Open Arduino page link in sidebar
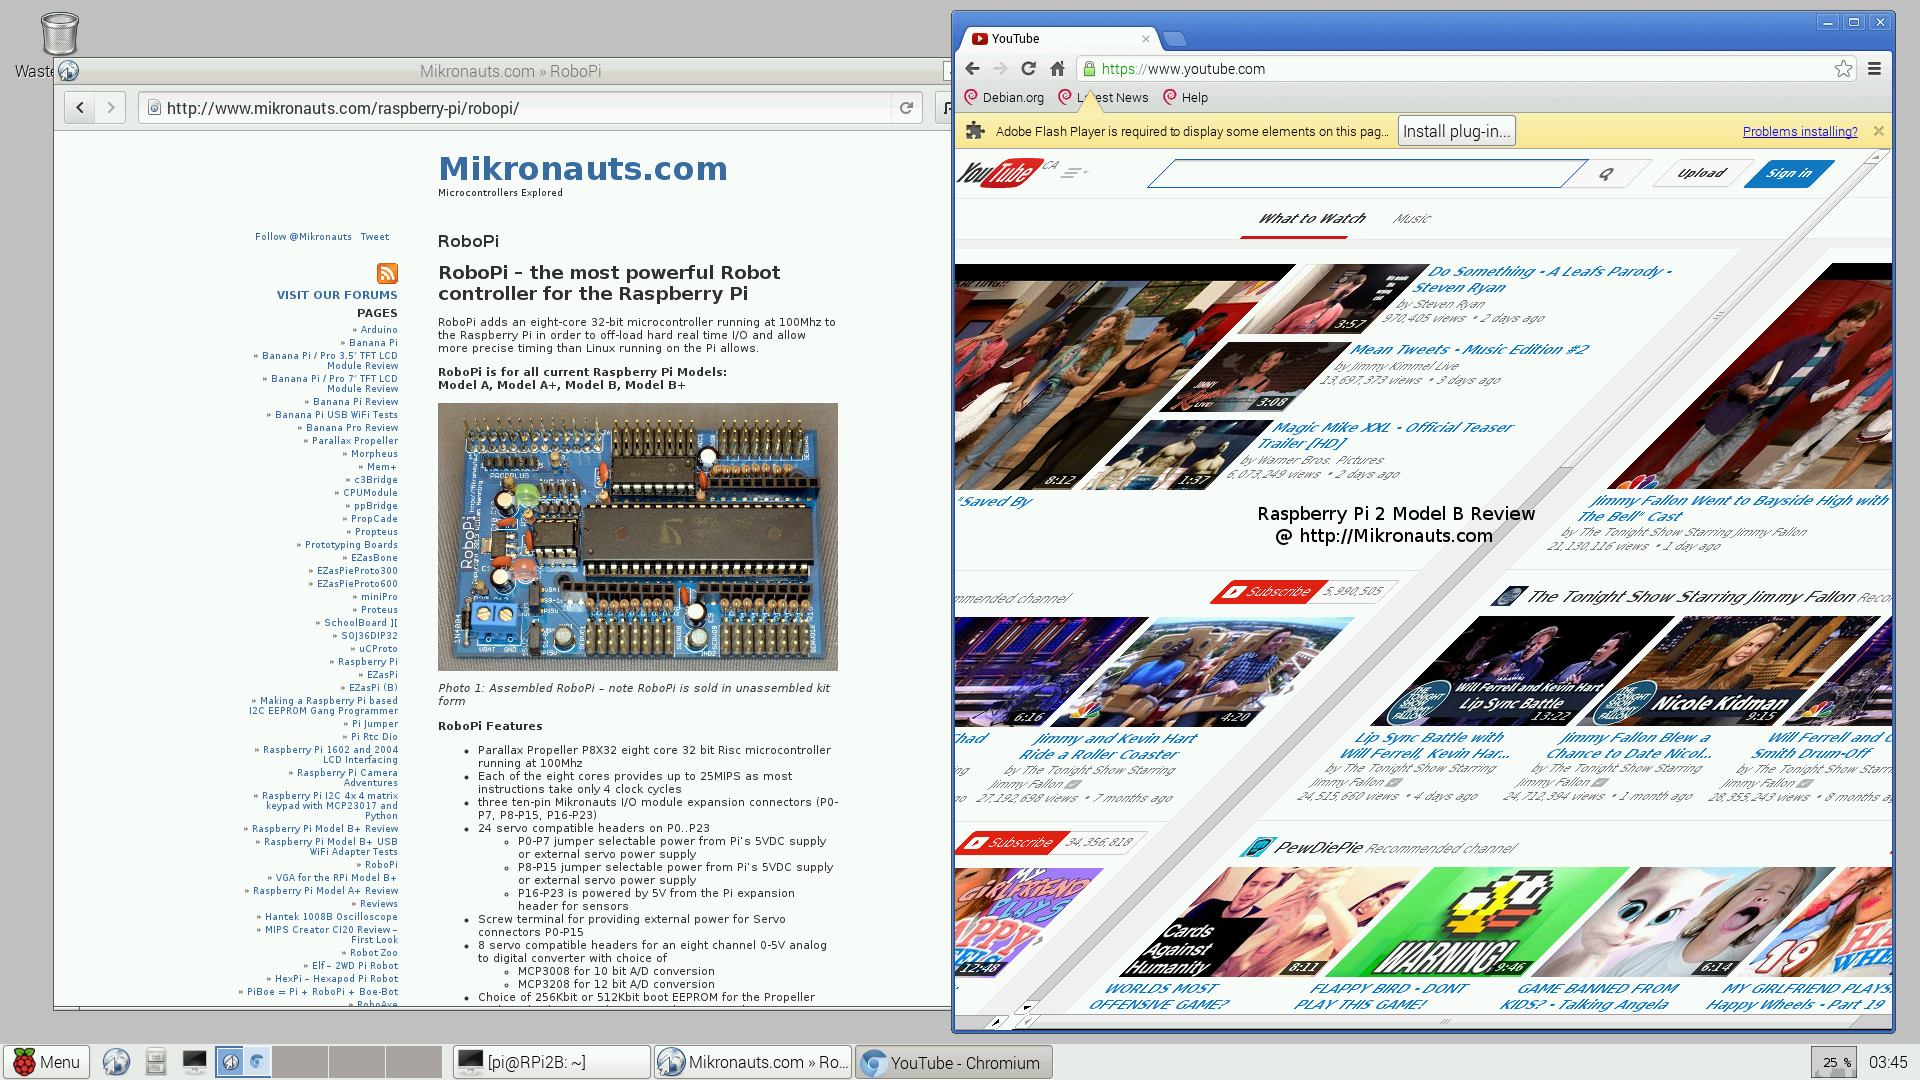1920x1080 pixels. tap(379, 330)
